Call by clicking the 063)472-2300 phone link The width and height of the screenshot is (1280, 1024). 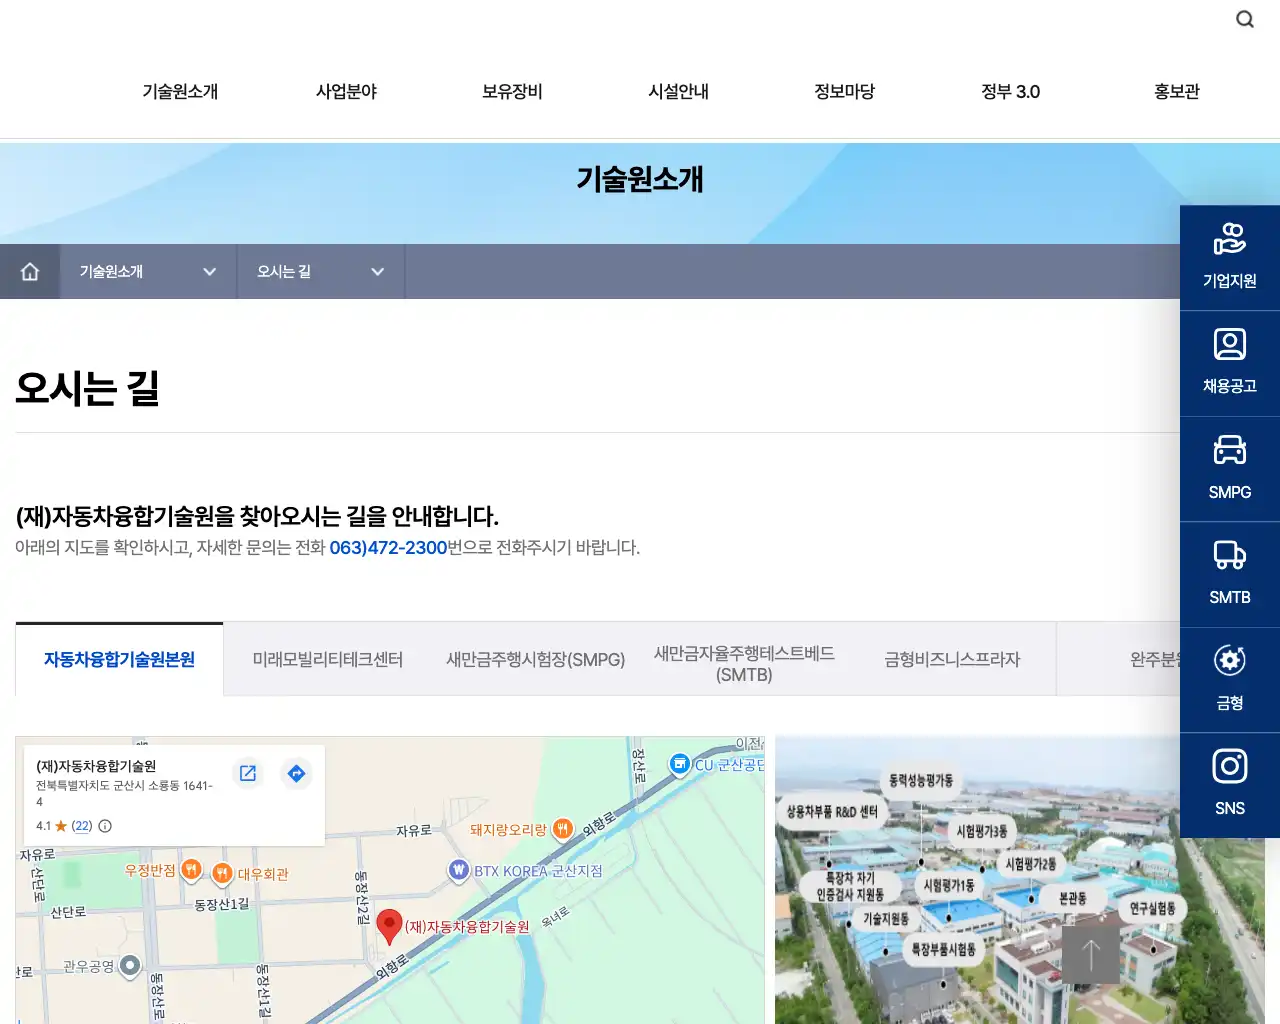coord(387,548)
